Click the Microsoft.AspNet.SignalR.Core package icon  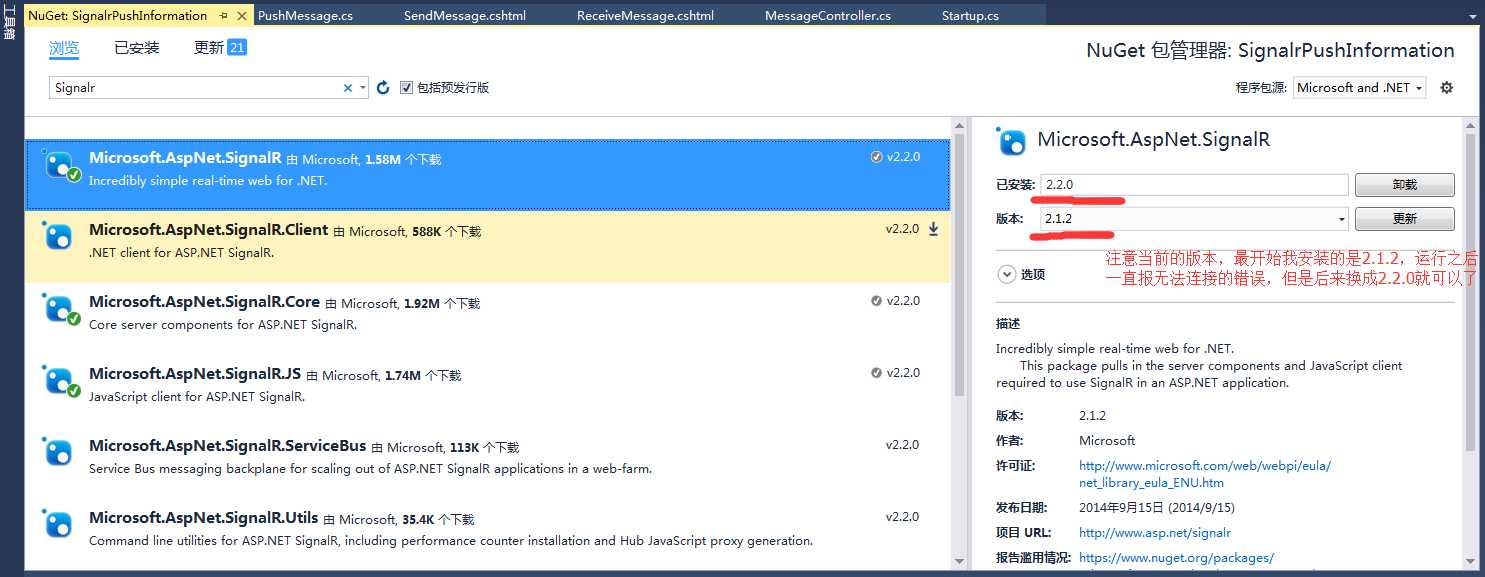pos(60,309)
